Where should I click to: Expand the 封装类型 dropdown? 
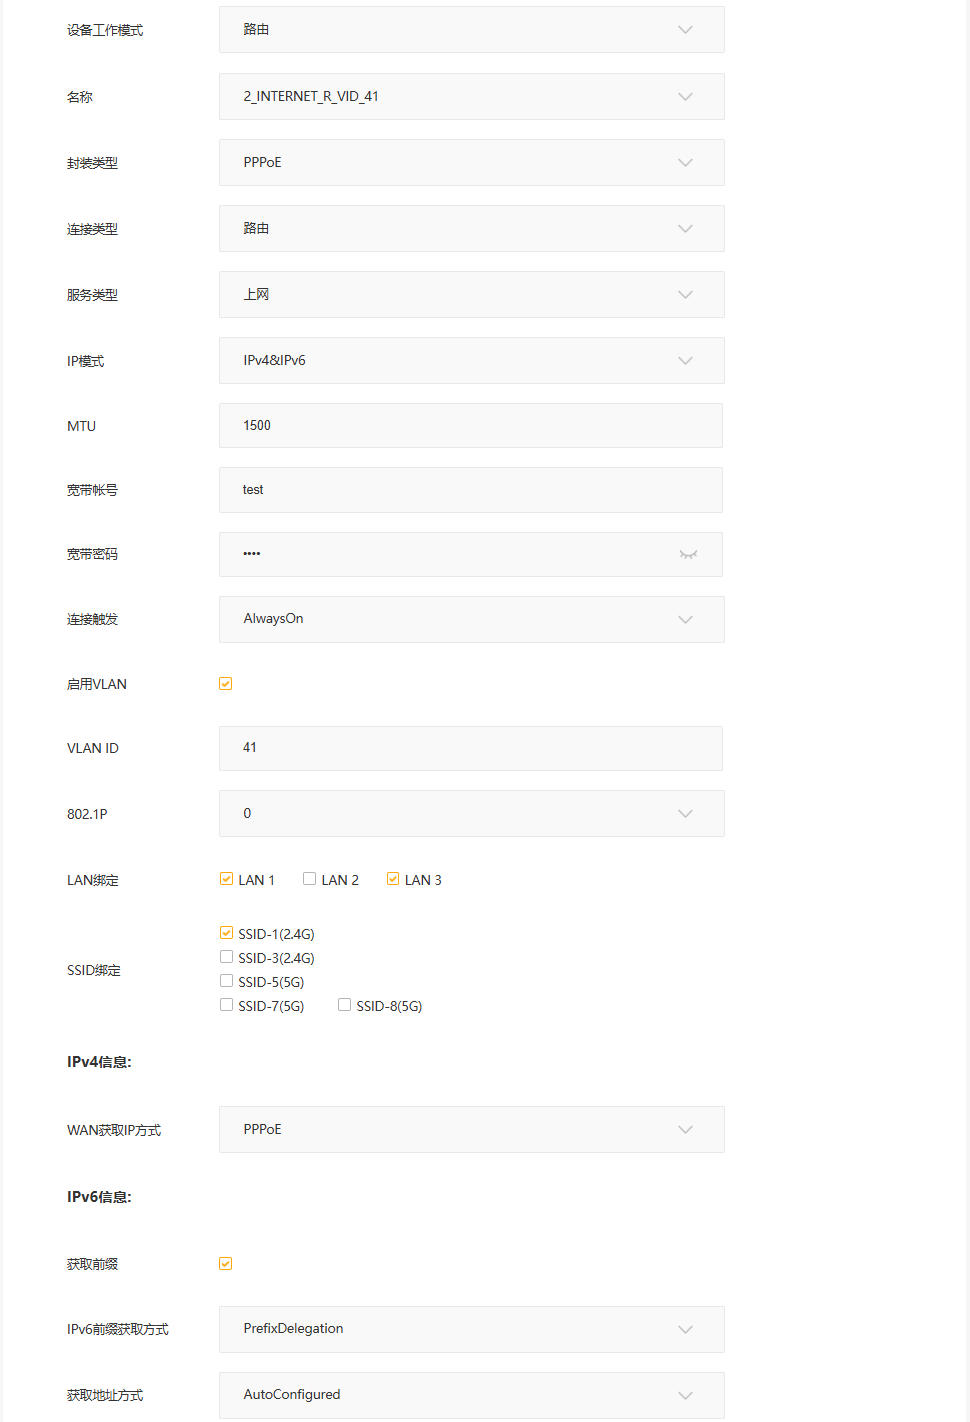[x=472, y=162]
